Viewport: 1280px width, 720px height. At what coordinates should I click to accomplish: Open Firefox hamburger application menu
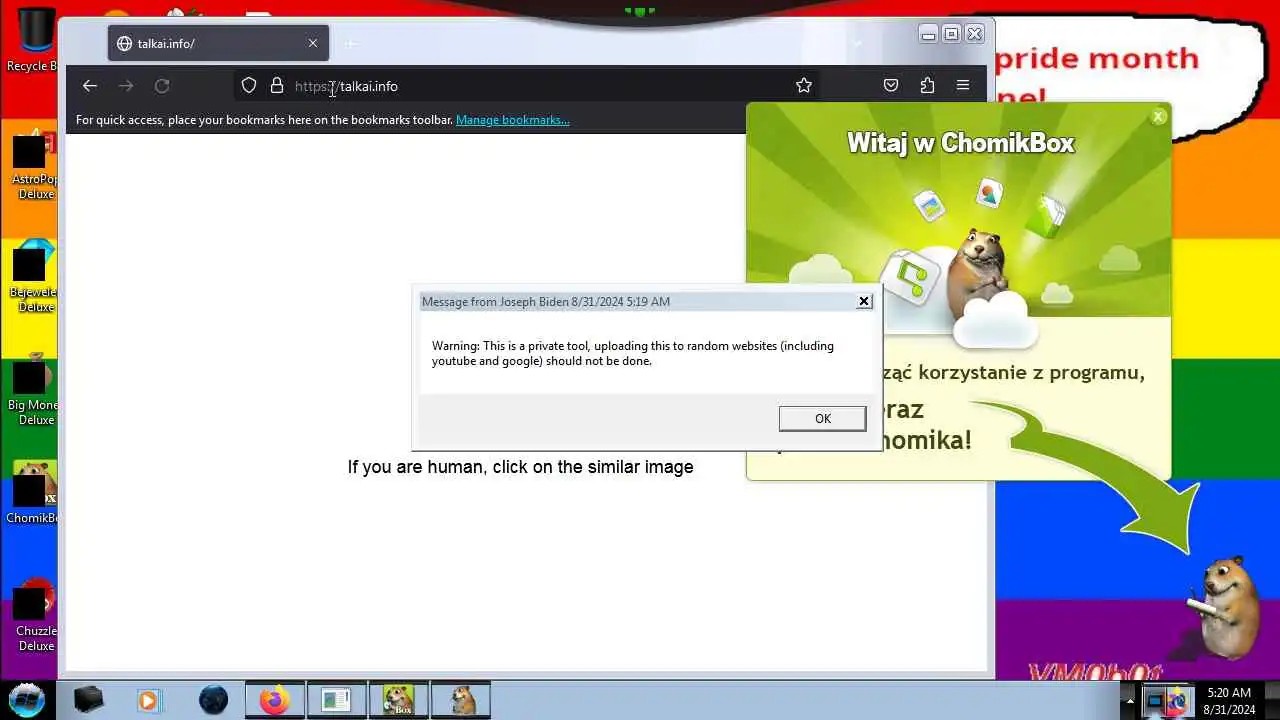click(963, 86)
